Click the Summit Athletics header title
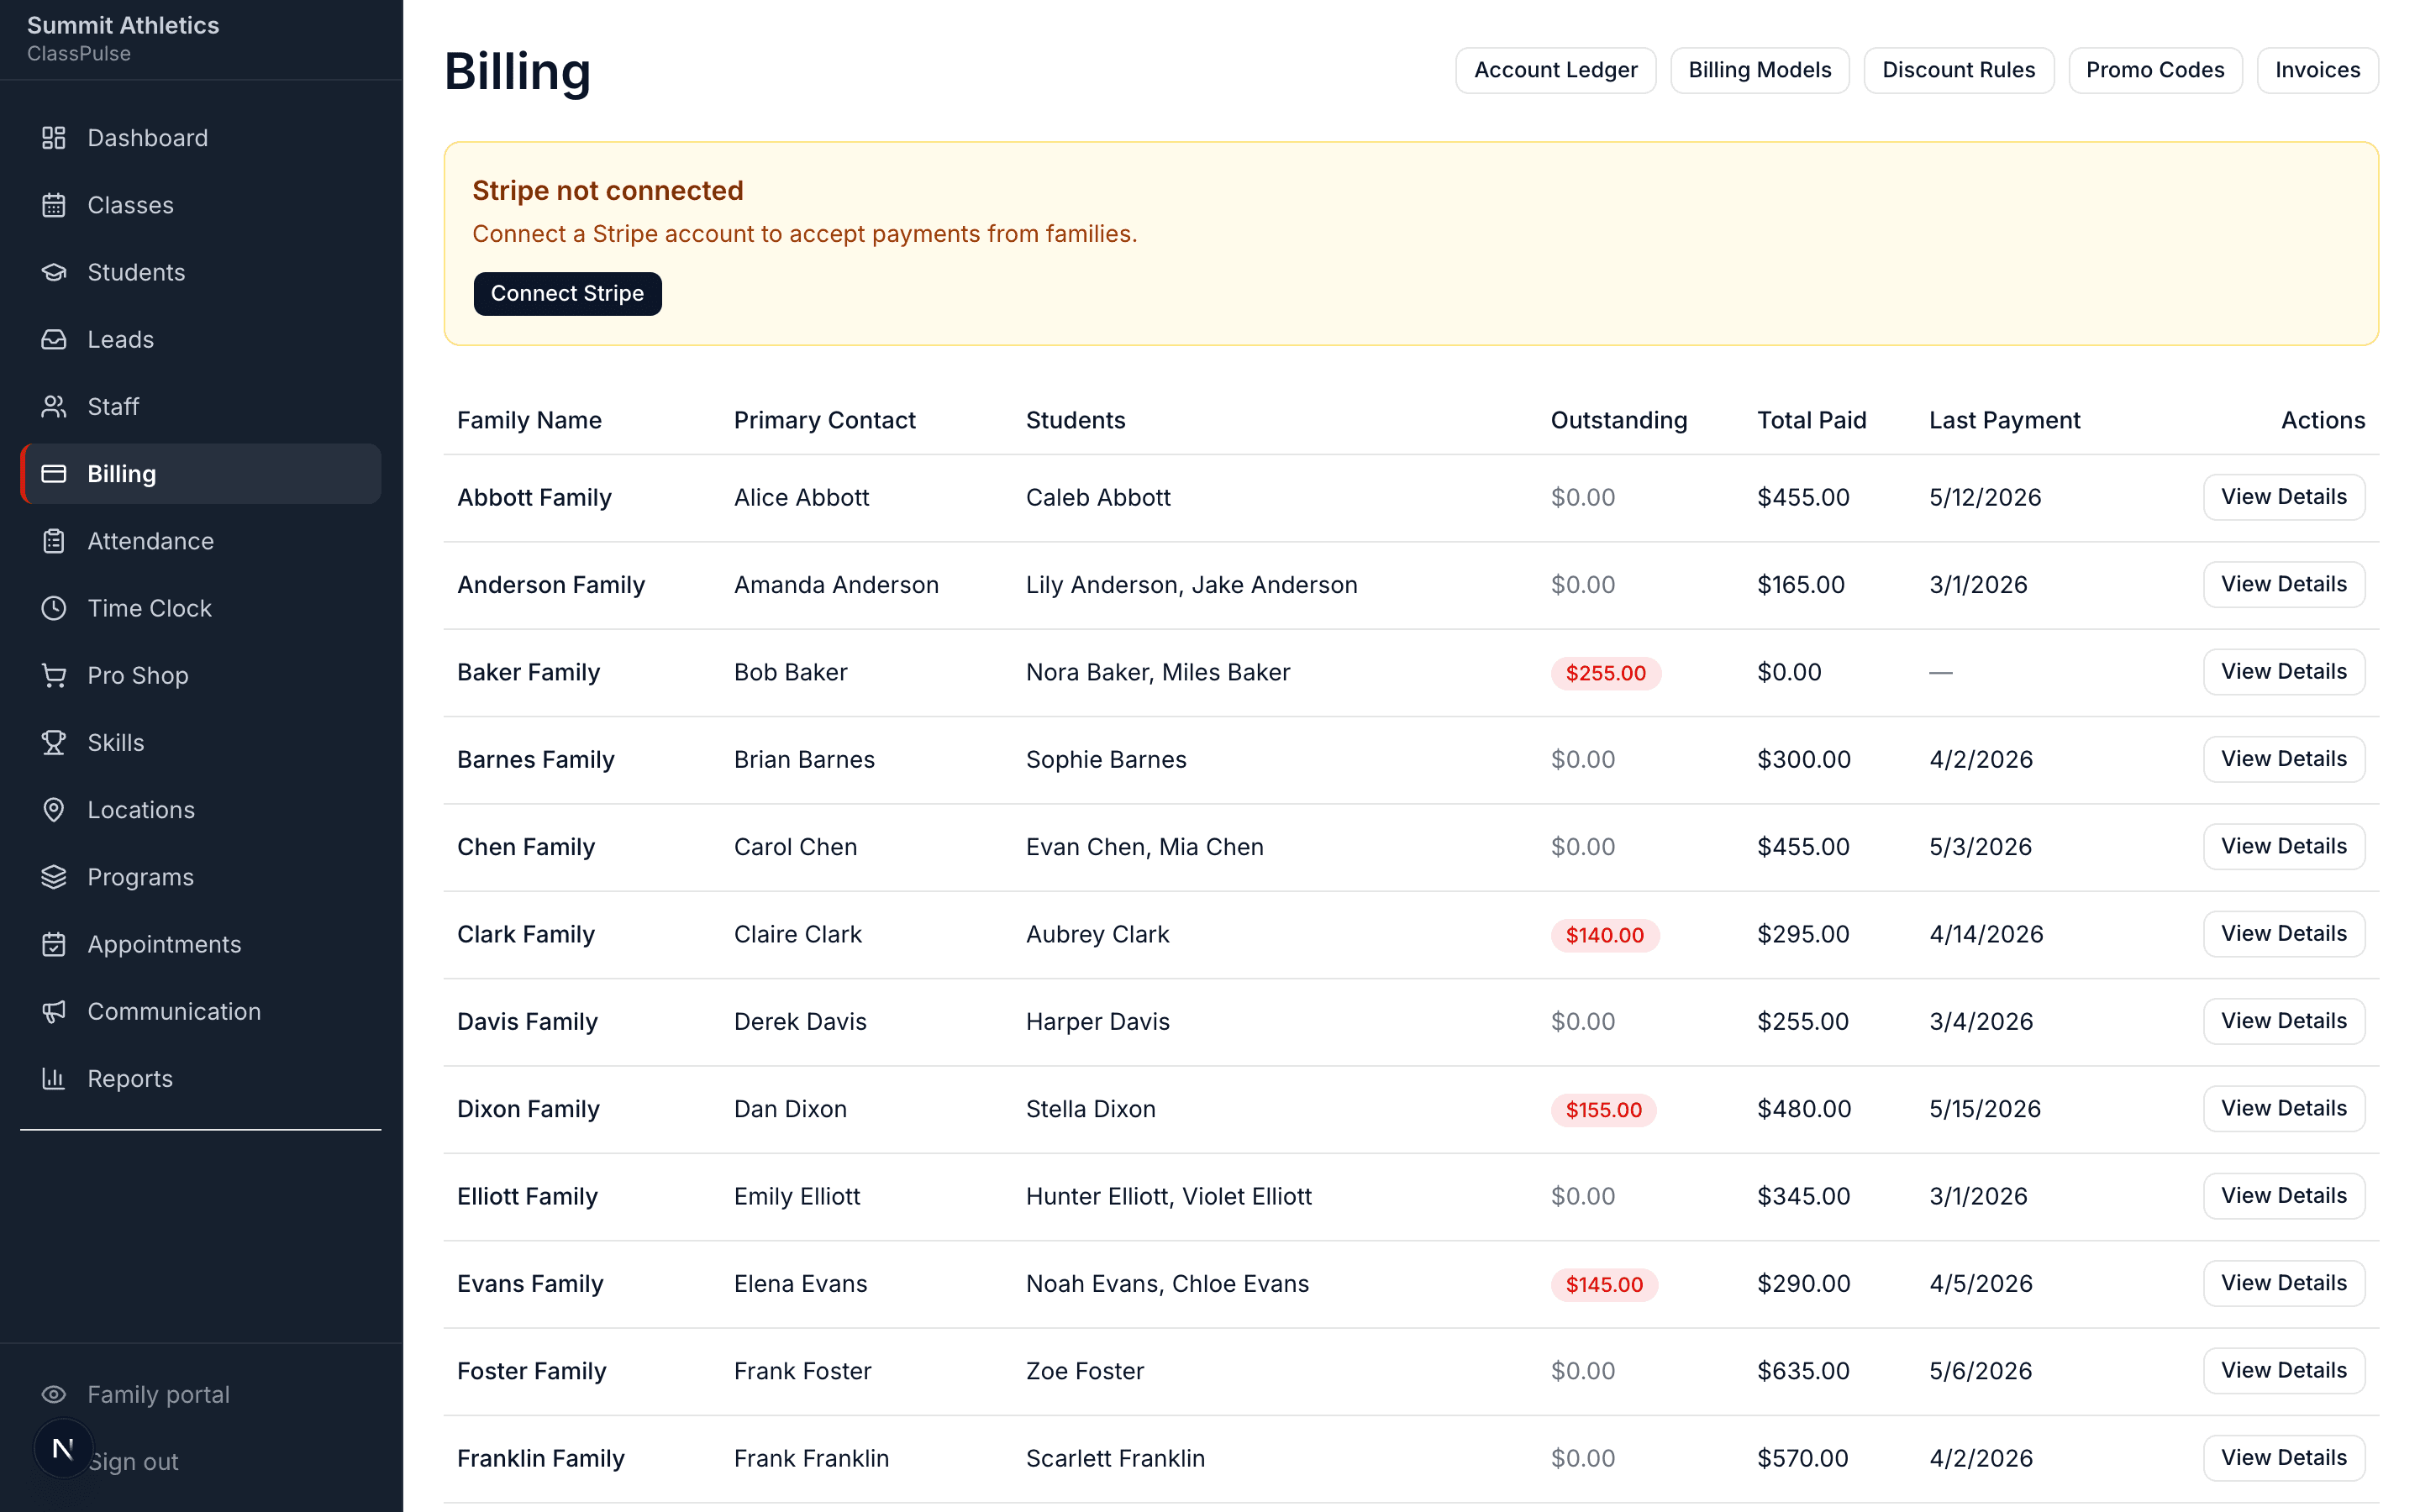The height and width of the screenshot is (1512, 2420). 123,25
